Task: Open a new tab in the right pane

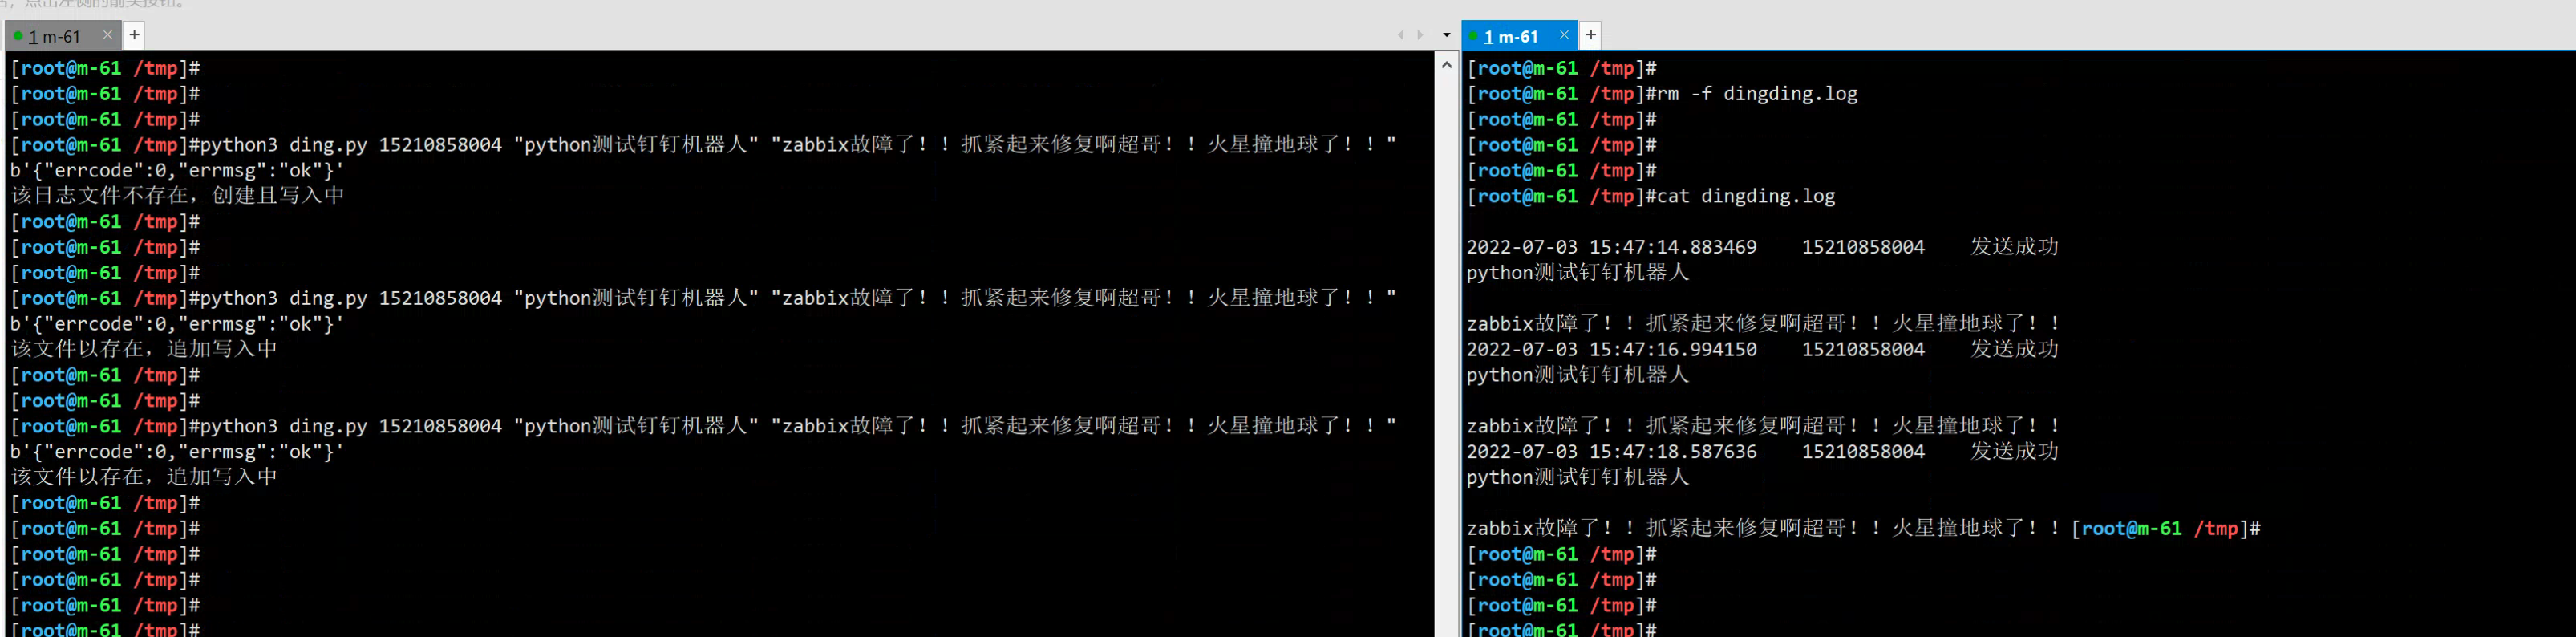Action: click(x=1590, y=35)
